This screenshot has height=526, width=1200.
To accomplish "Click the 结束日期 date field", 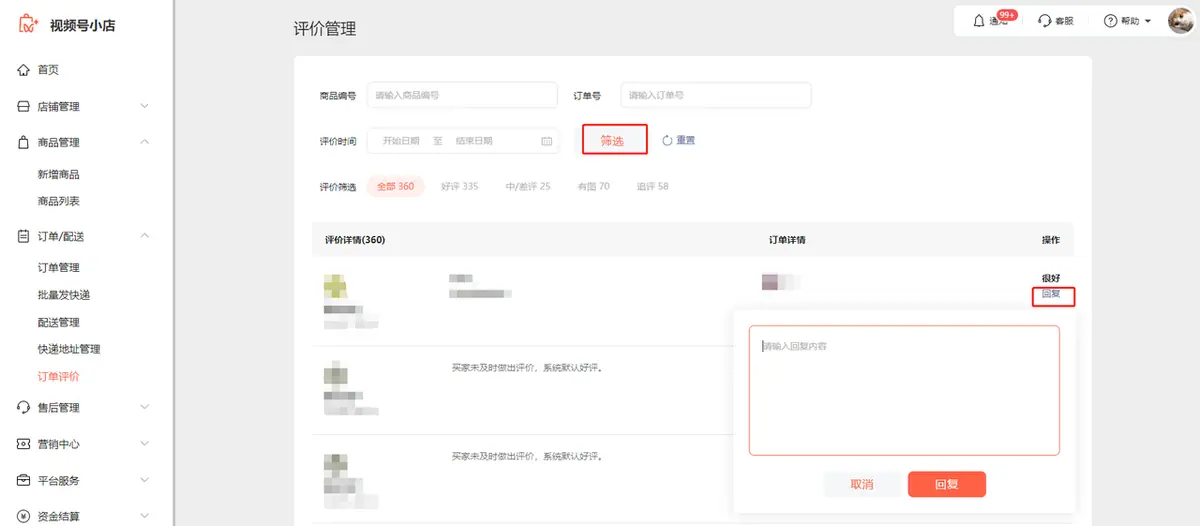I will (x=474, y=141).
